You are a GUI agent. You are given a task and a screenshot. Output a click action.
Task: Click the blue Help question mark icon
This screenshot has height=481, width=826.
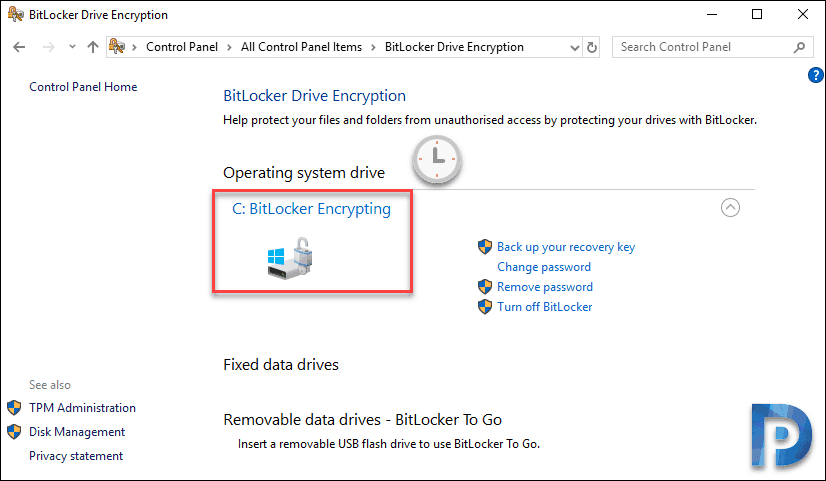pos(815,75)
